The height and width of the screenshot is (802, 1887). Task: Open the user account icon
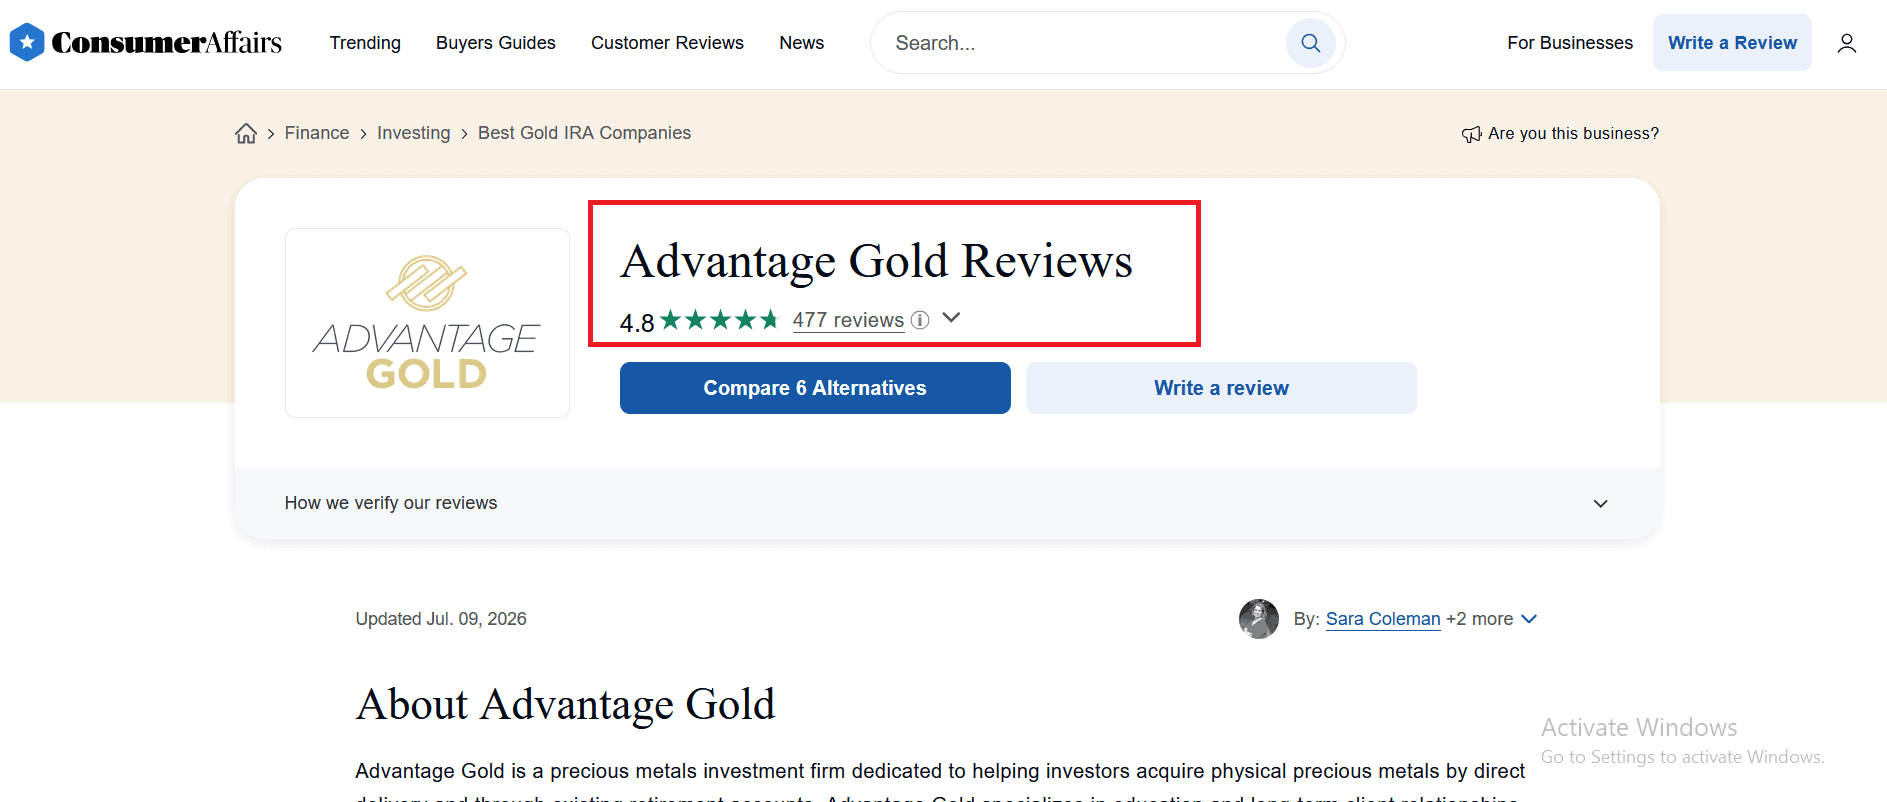click(x=1846, y=43)
